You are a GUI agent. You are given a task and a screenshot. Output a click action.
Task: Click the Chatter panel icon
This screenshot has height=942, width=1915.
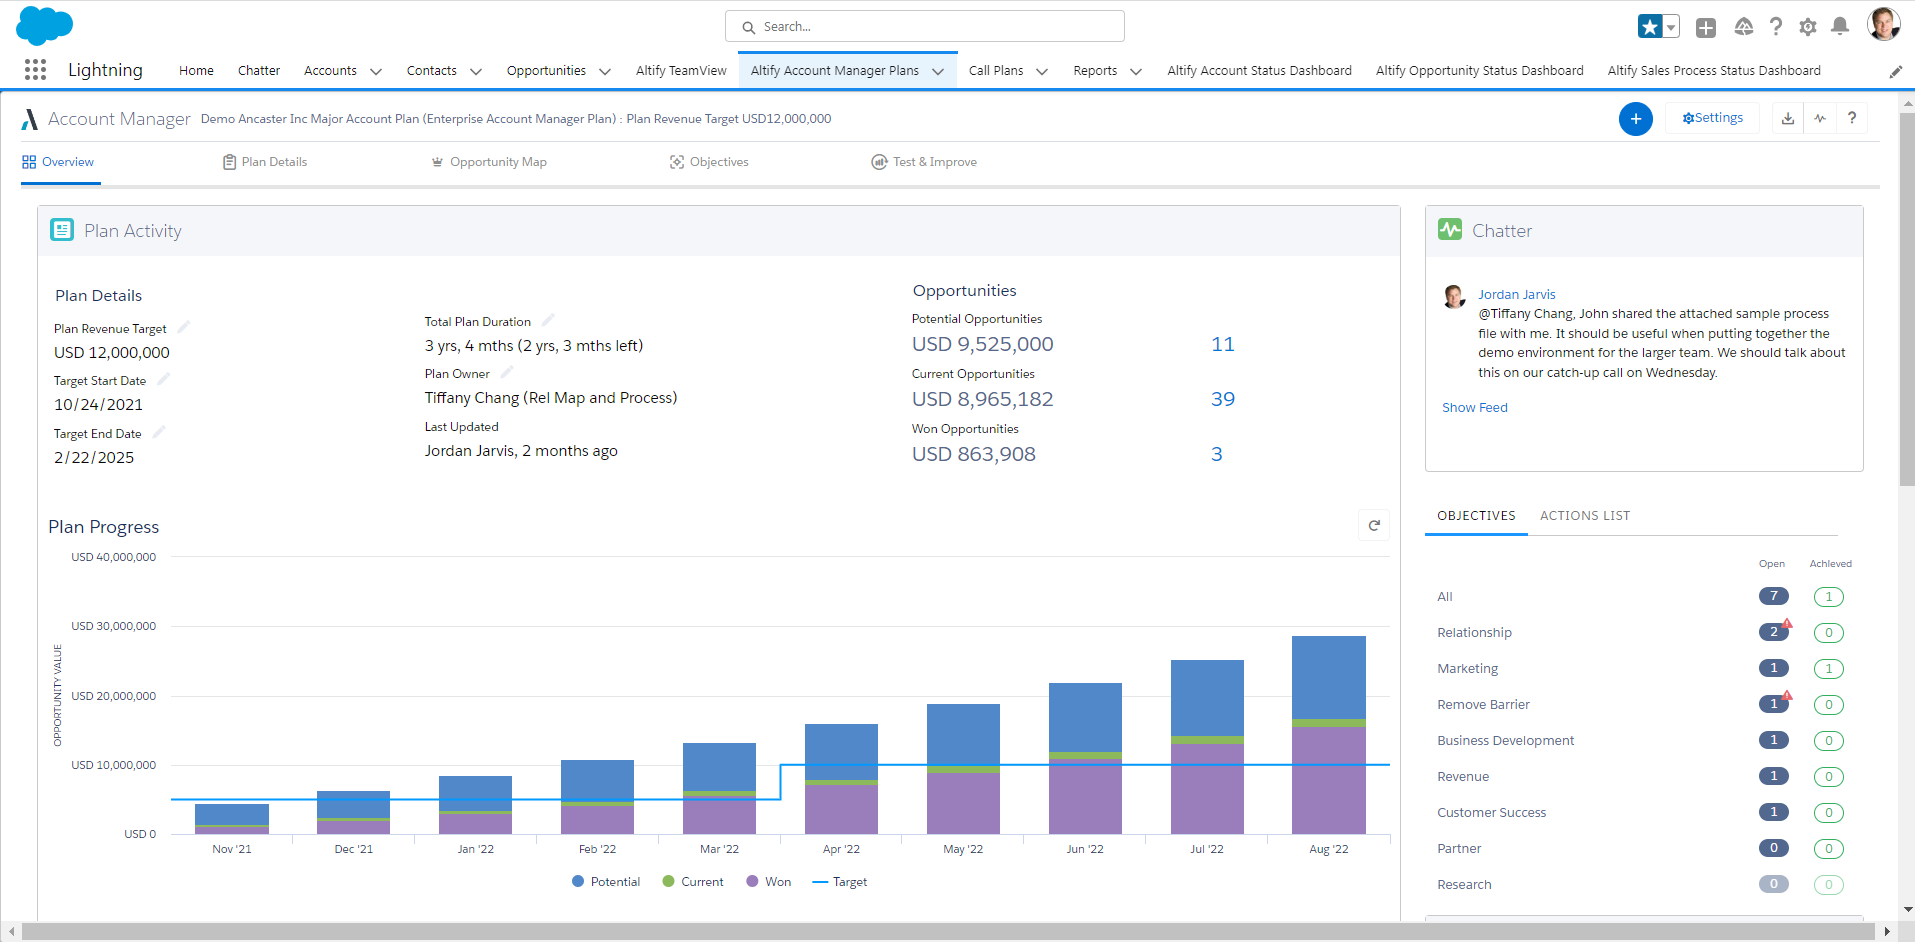pyautogui.click(x=1451, y=229)
